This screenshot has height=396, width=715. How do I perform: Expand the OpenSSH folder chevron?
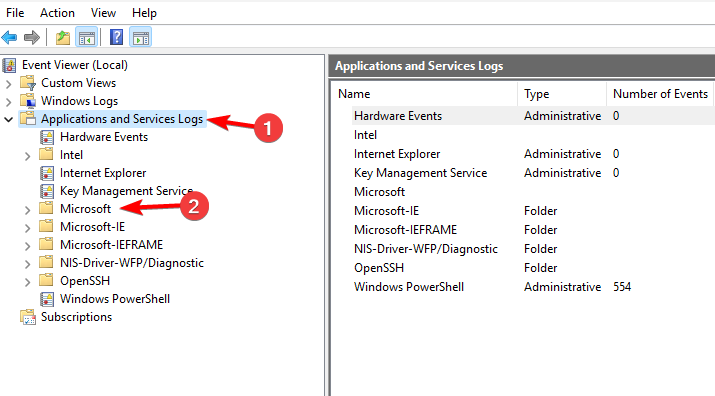click(x=27, y=282)
